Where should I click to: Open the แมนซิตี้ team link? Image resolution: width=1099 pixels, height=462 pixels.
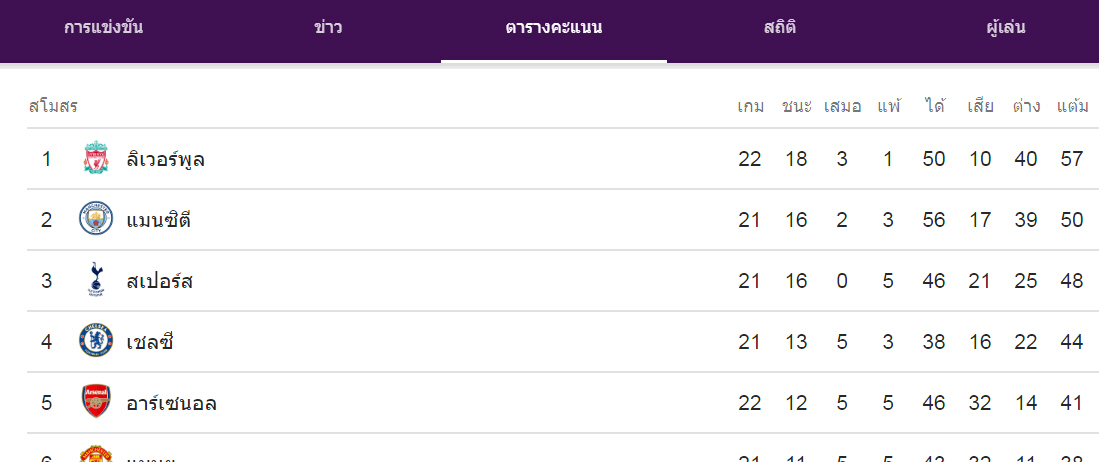pyautogui.click(x=159, y=220)
